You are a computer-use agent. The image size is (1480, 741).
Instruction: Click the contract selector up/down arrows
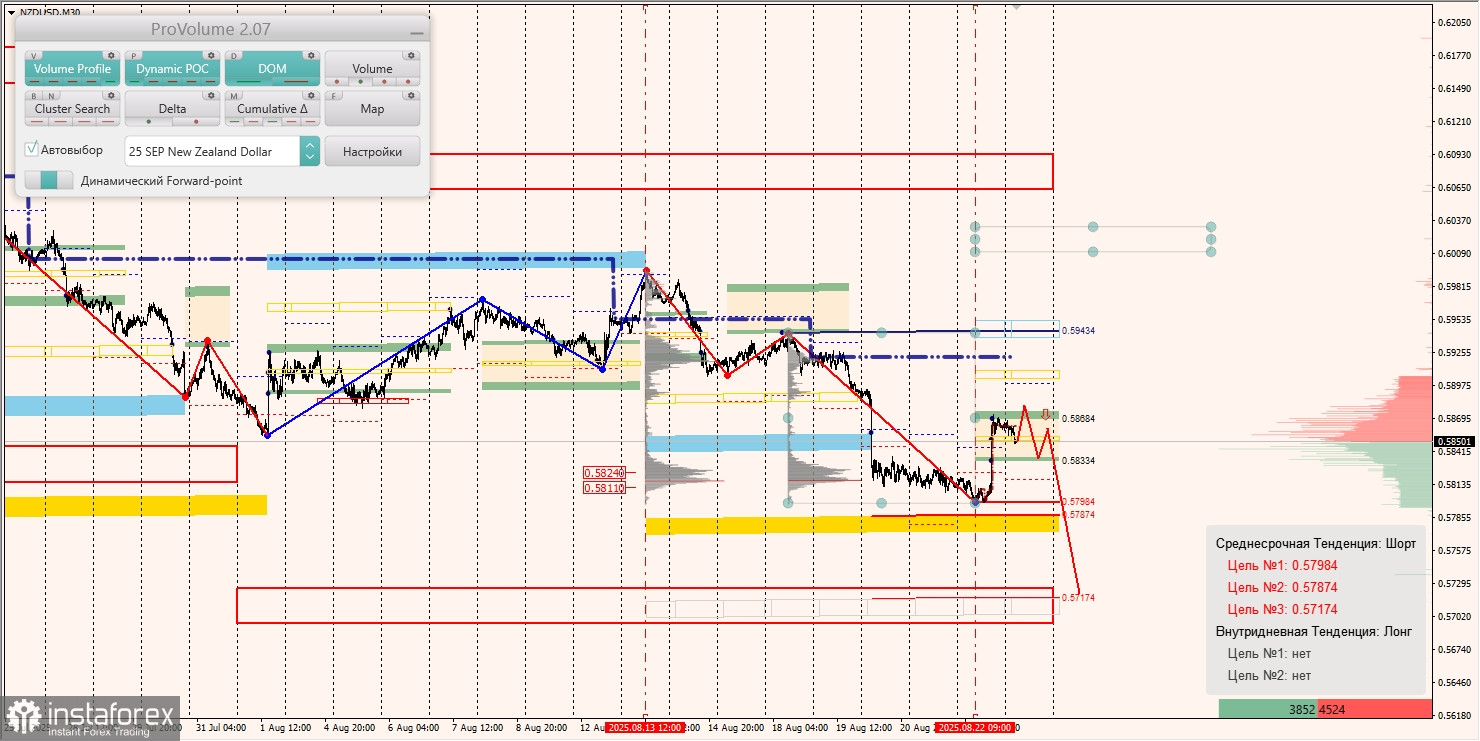tap(310, 151)
